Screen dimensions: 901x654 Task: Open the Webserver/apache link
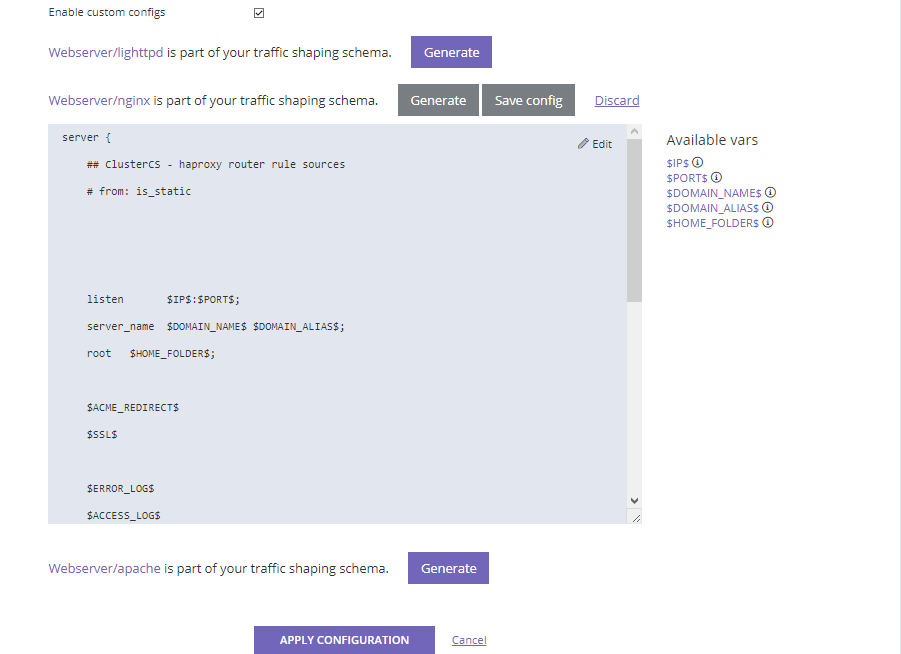105,568
